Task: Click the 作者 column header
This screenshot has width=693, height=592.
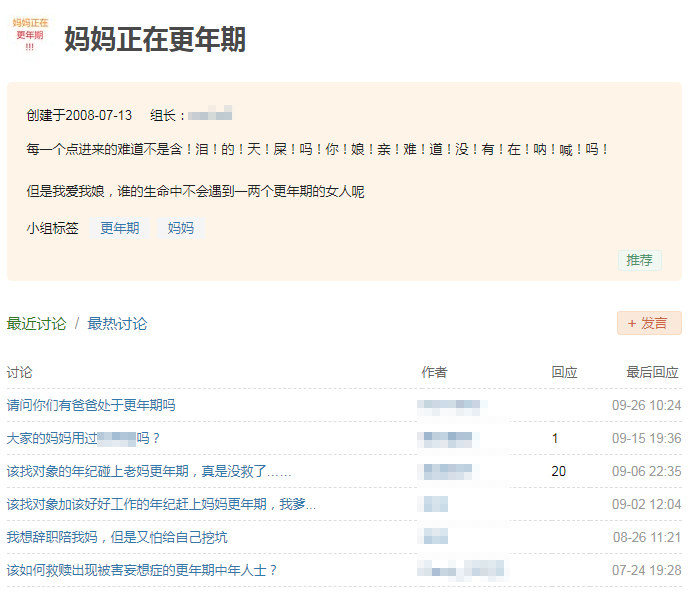Action: coord(434,372)
